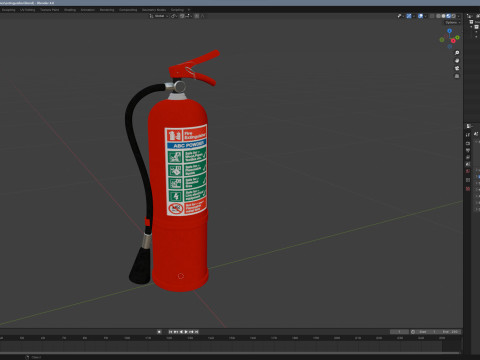Screen dimensions: 480x360
Task: Open the Options dropdown in viewport
Action: point(453,23)
